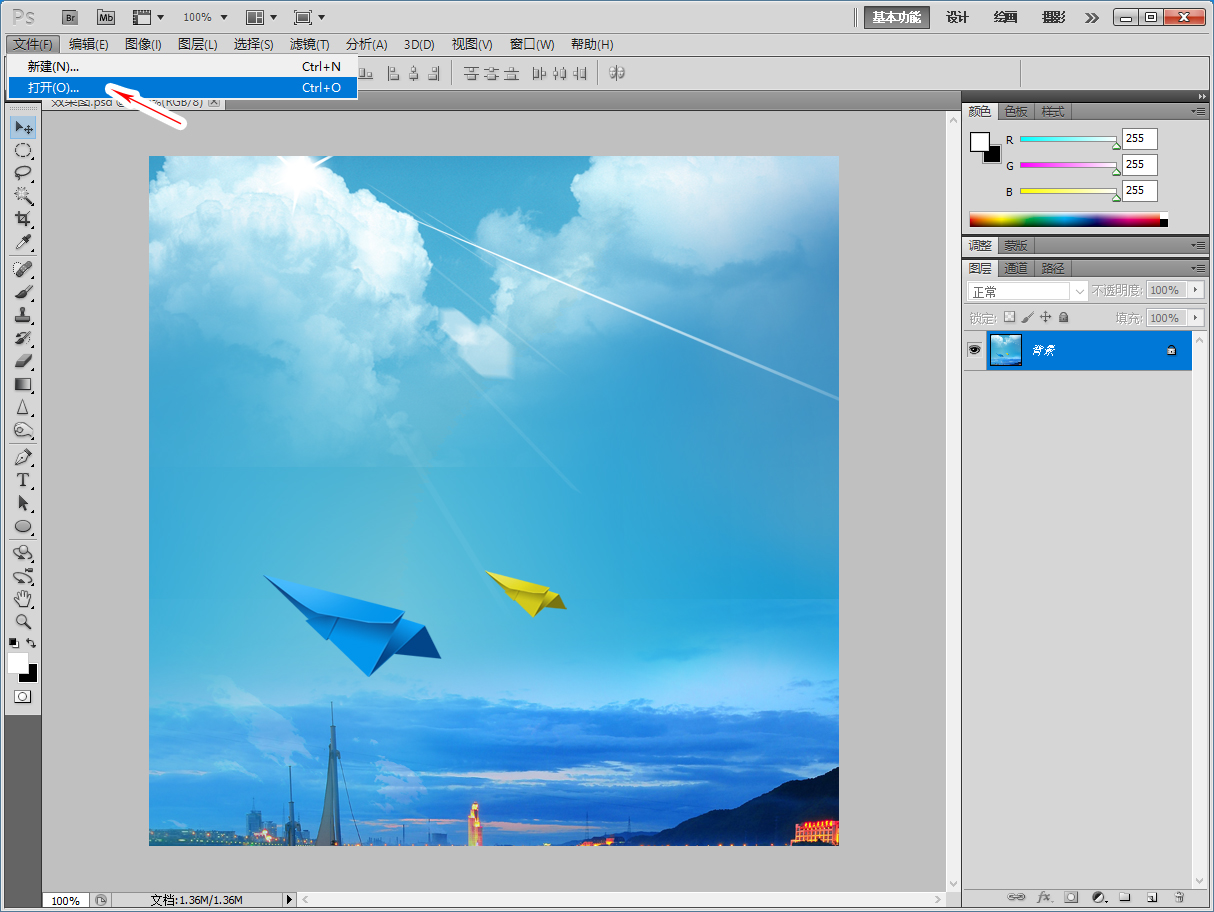This screenshot has width=1214, height=912.
Task: Open the 不透明度 opacity slider arrow
Action: tap(1195, 290)
